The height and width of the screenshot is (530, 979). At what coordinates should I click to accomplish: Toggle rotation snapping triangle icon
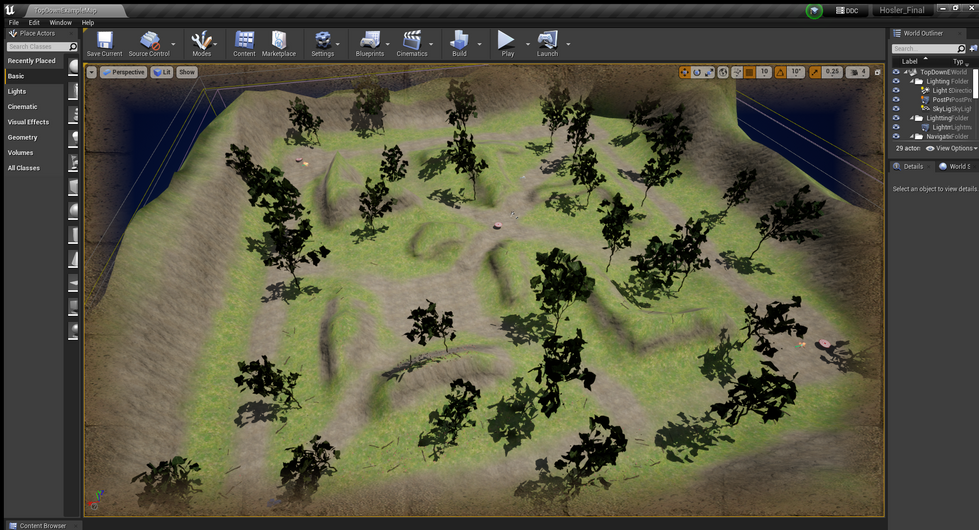point(780,72)
